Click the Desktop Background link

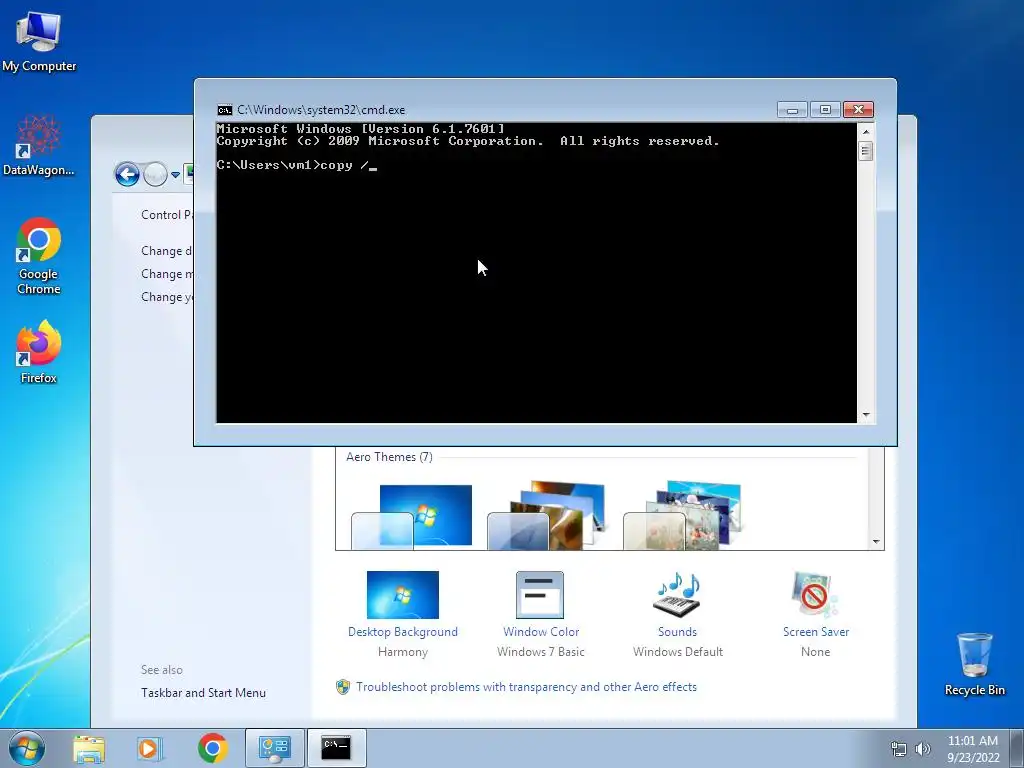(x=402, y=632)
